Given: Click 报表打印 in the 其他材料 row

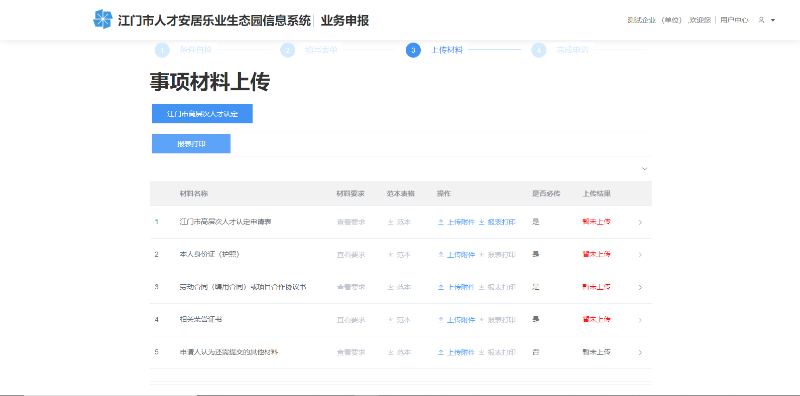Looking at the screenshot, I should click(497, 353).
